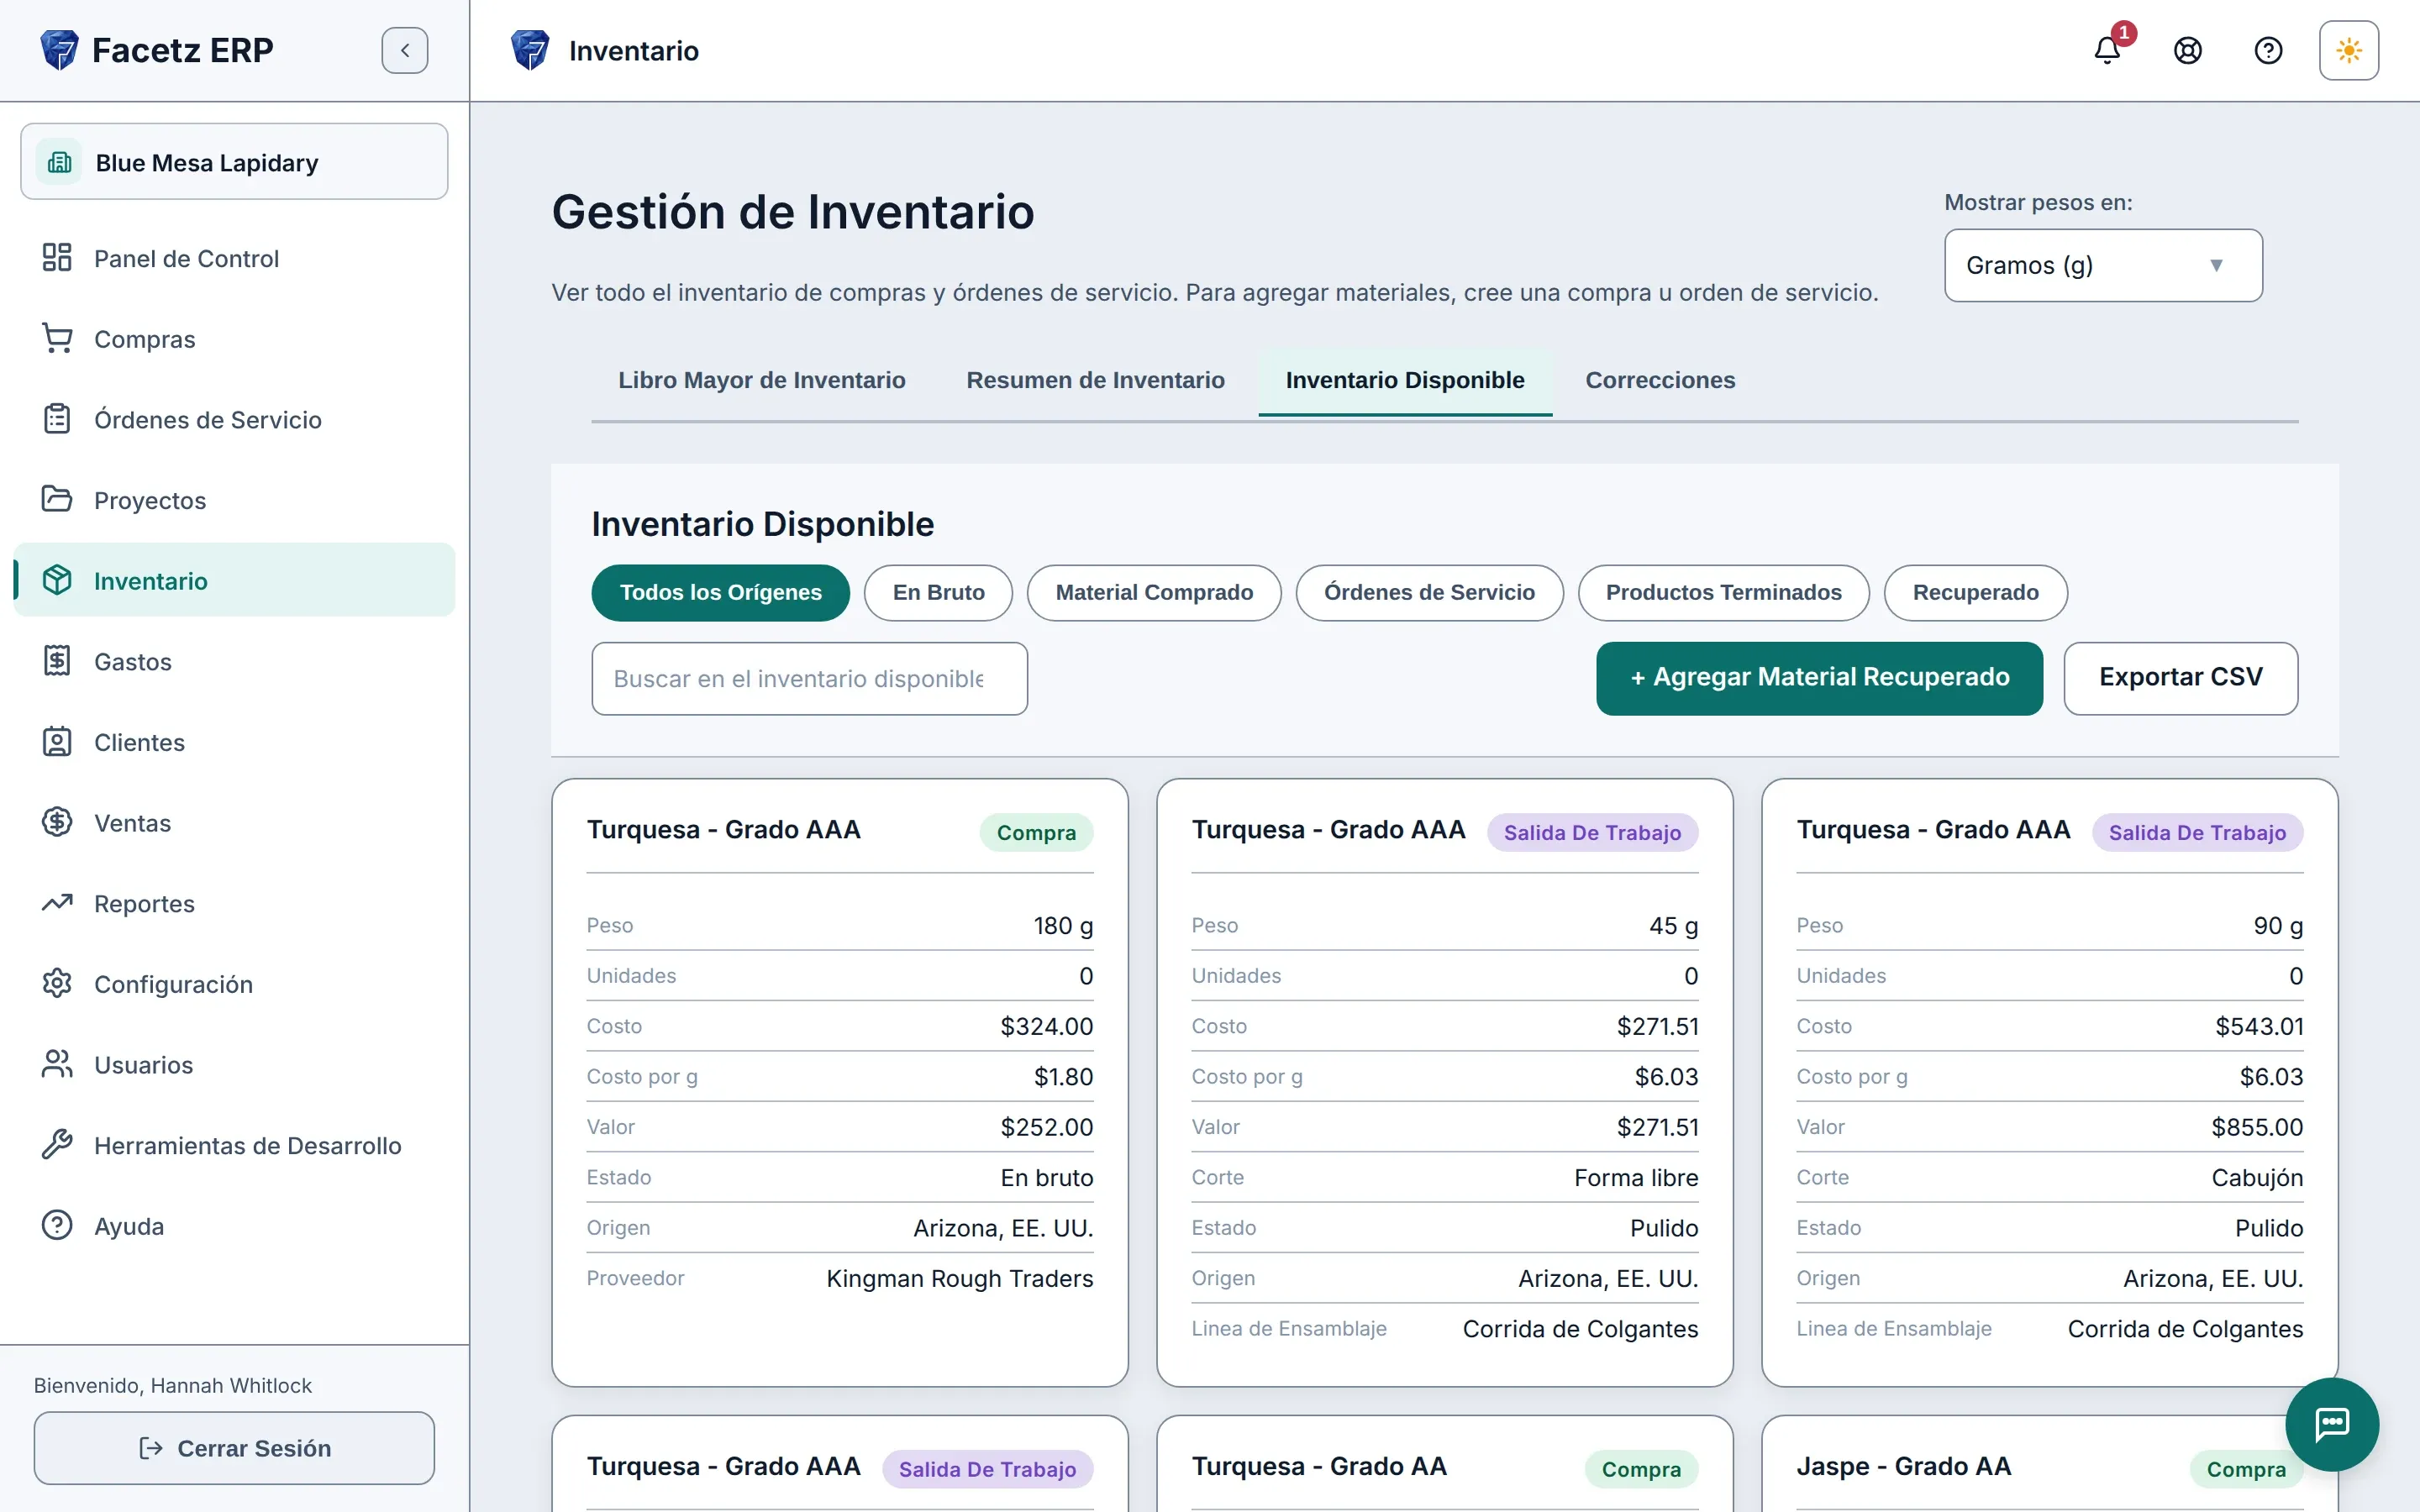Open the notifications bell
Image resolution: width=2420 pixels, height=1512 pixels.
(2107, 50)
